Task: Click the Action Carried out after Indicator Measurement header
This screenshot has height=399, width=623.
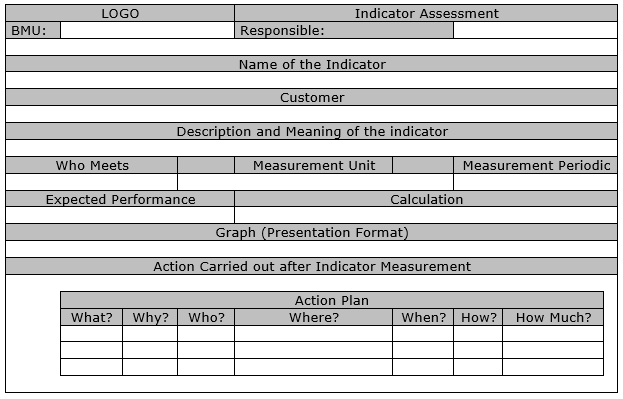Action: pos(312,266)
